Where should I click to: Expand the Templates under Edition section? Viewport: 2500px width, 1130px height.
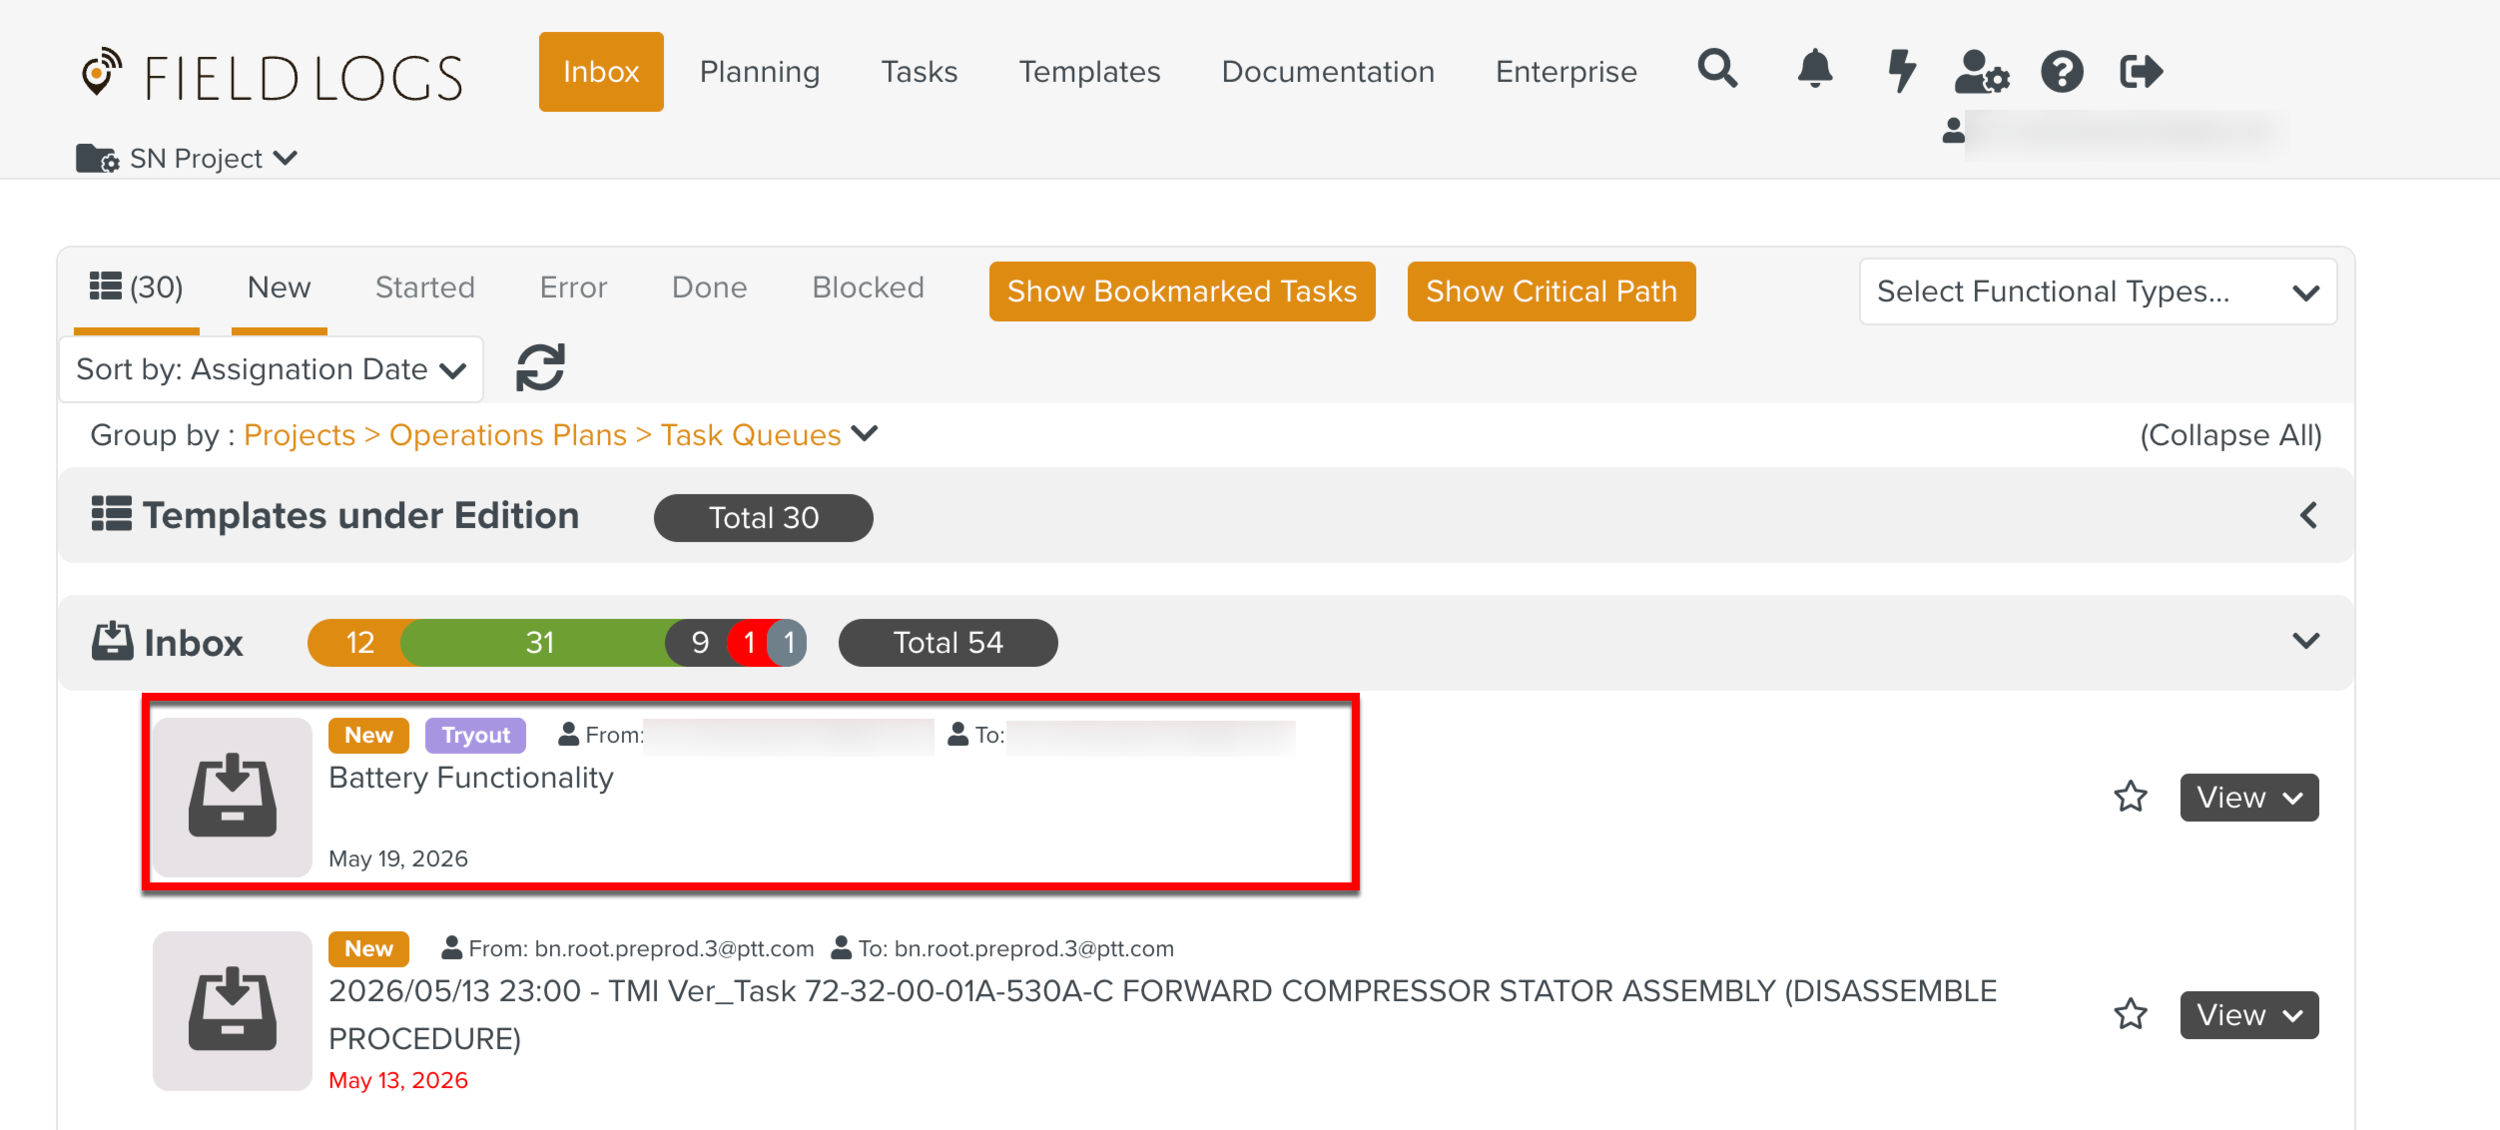[x=2308, y=516]
